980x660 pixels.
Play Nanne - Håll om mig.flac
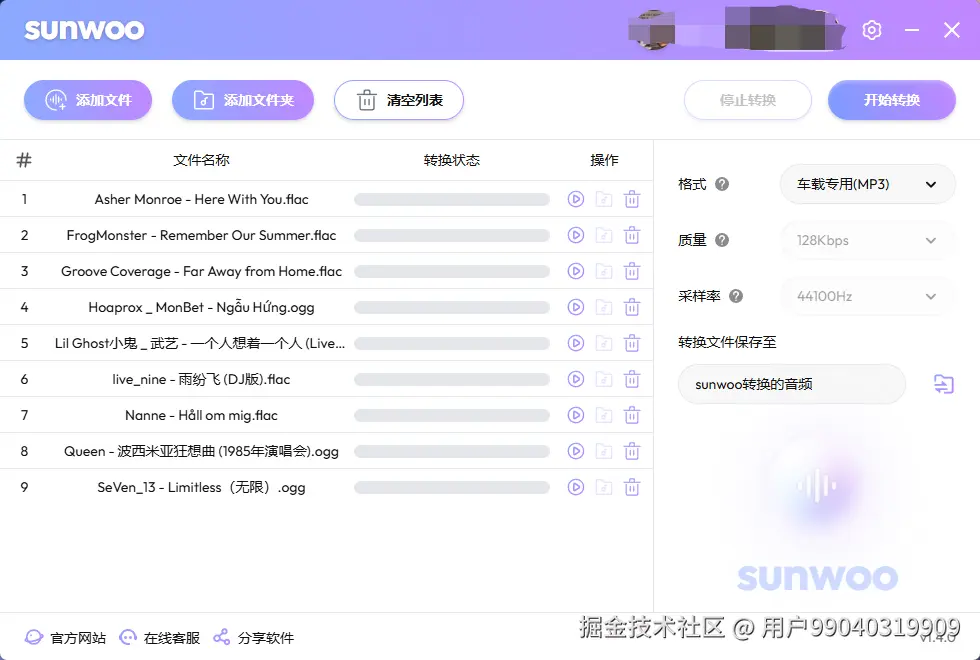point(576,416)
